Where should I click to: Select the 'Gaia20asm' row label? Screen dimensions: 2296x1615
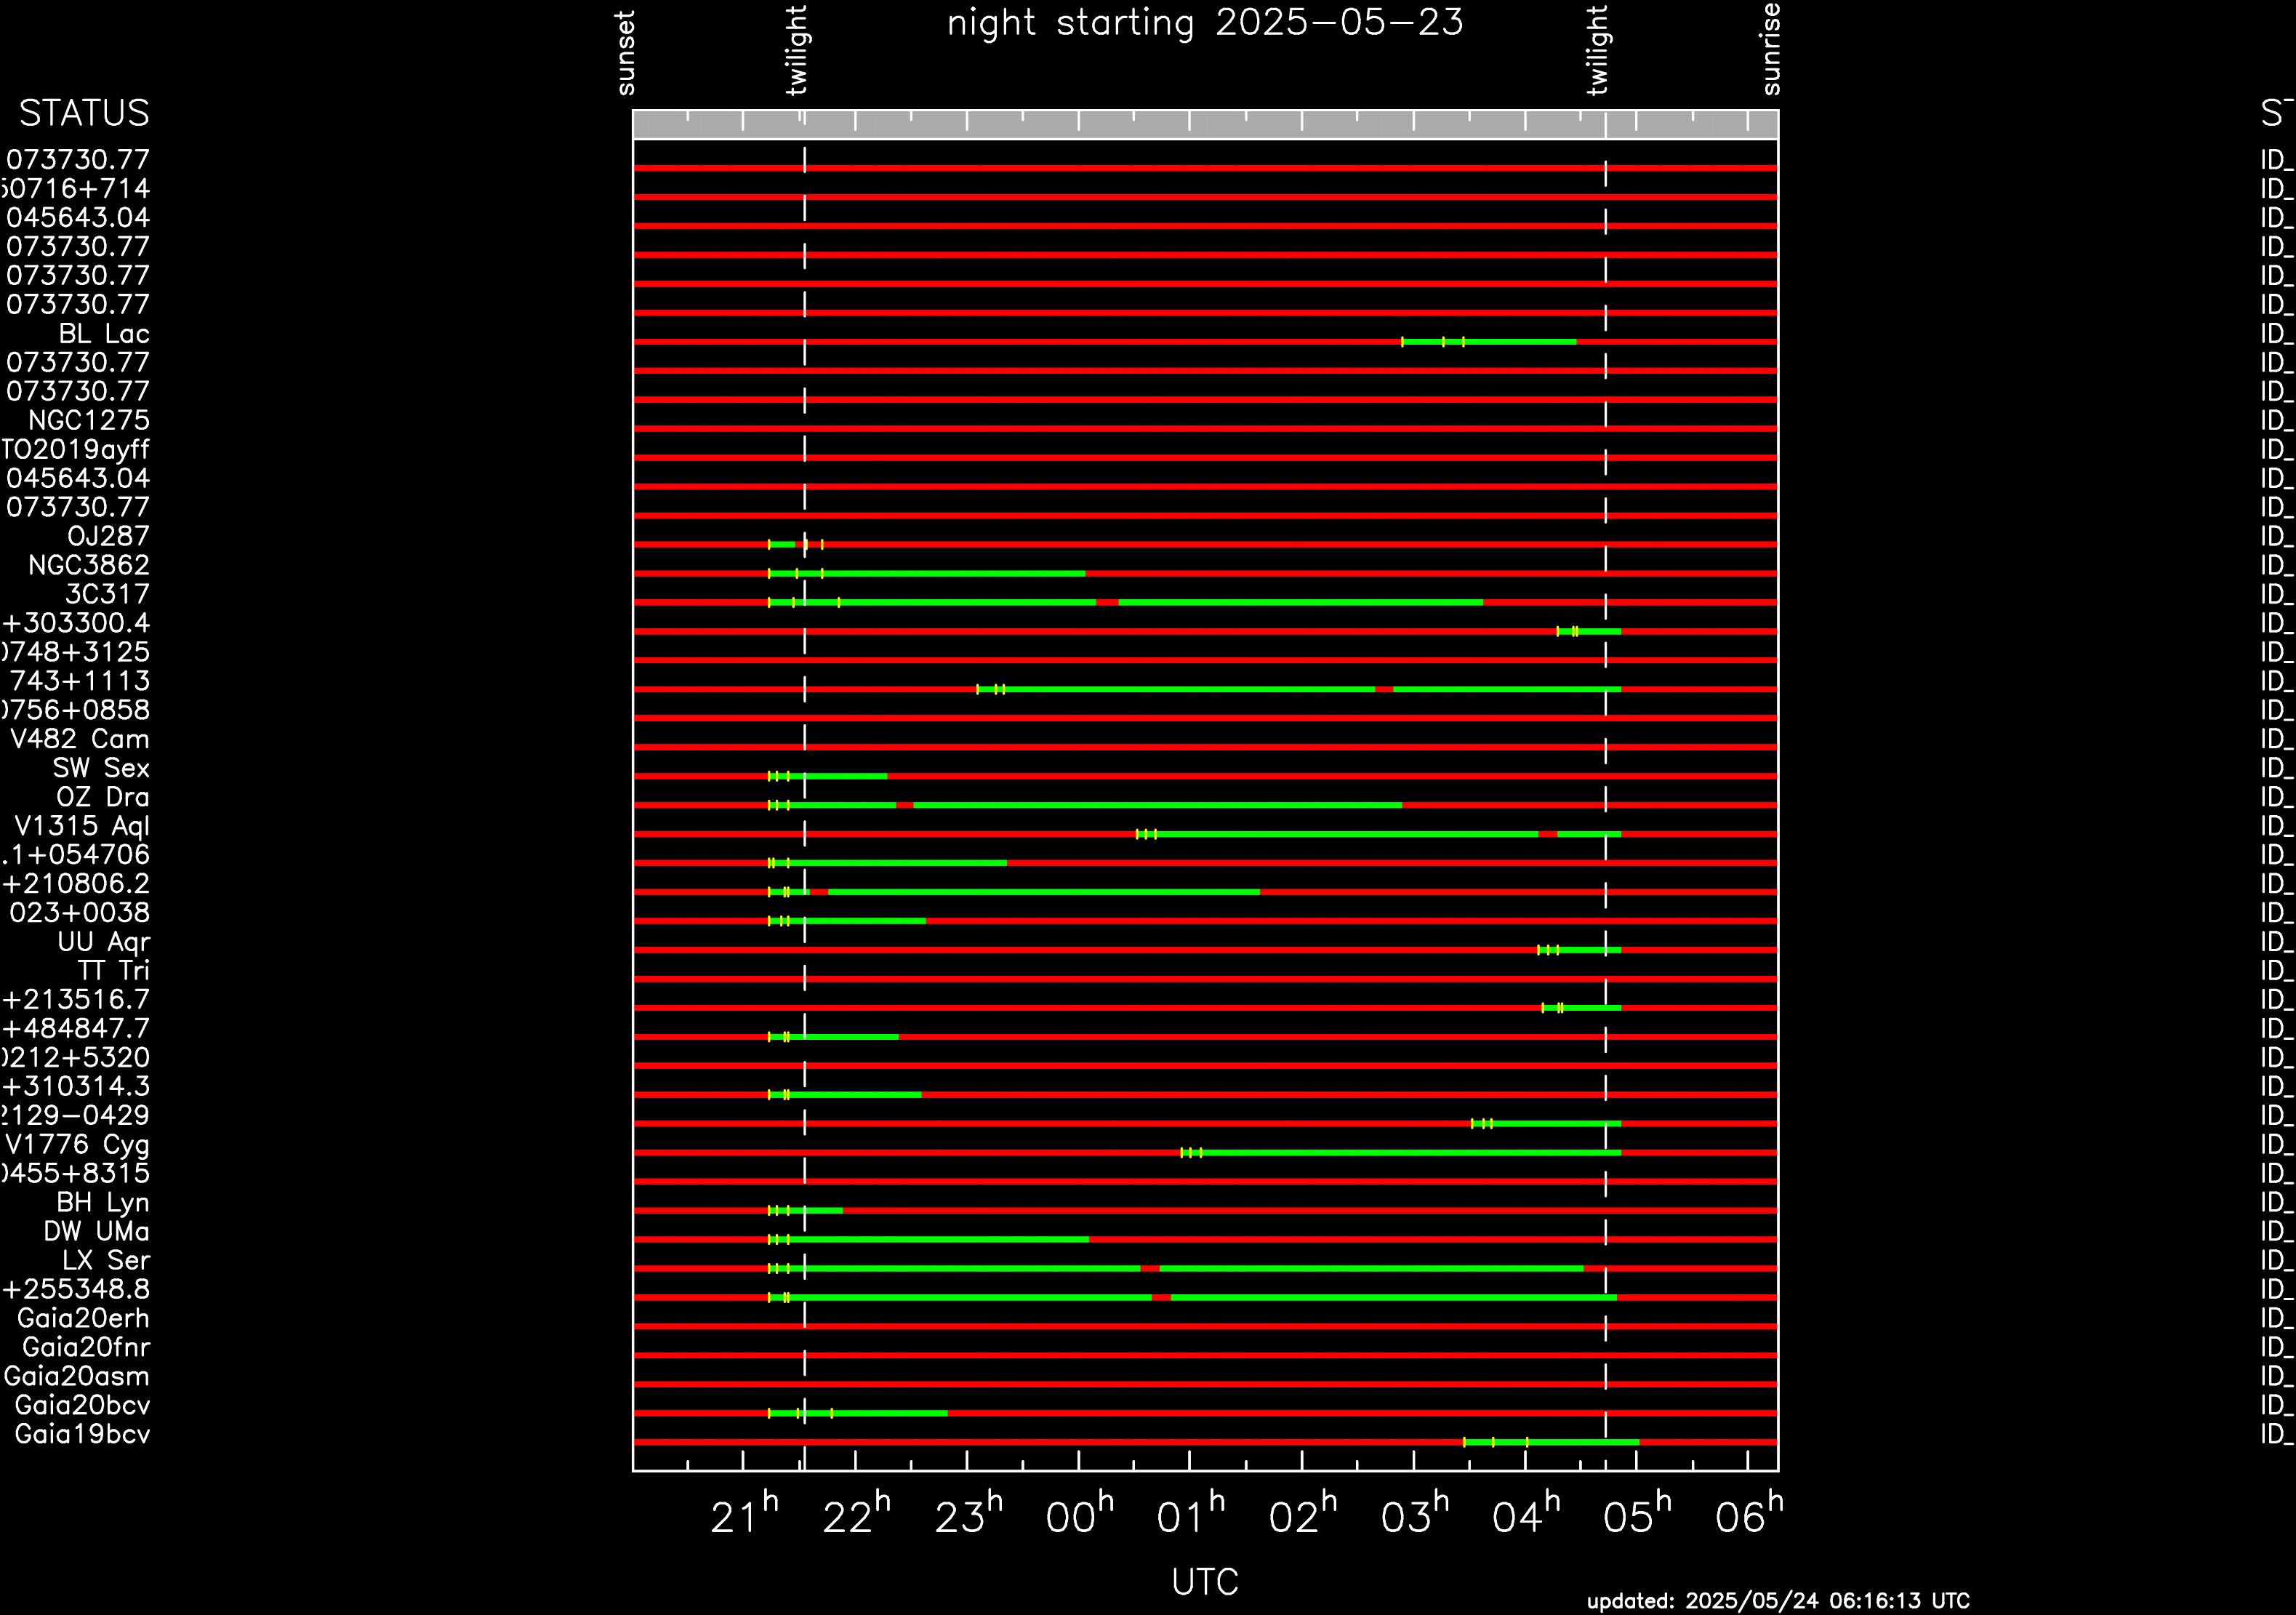coord(77,1377)
